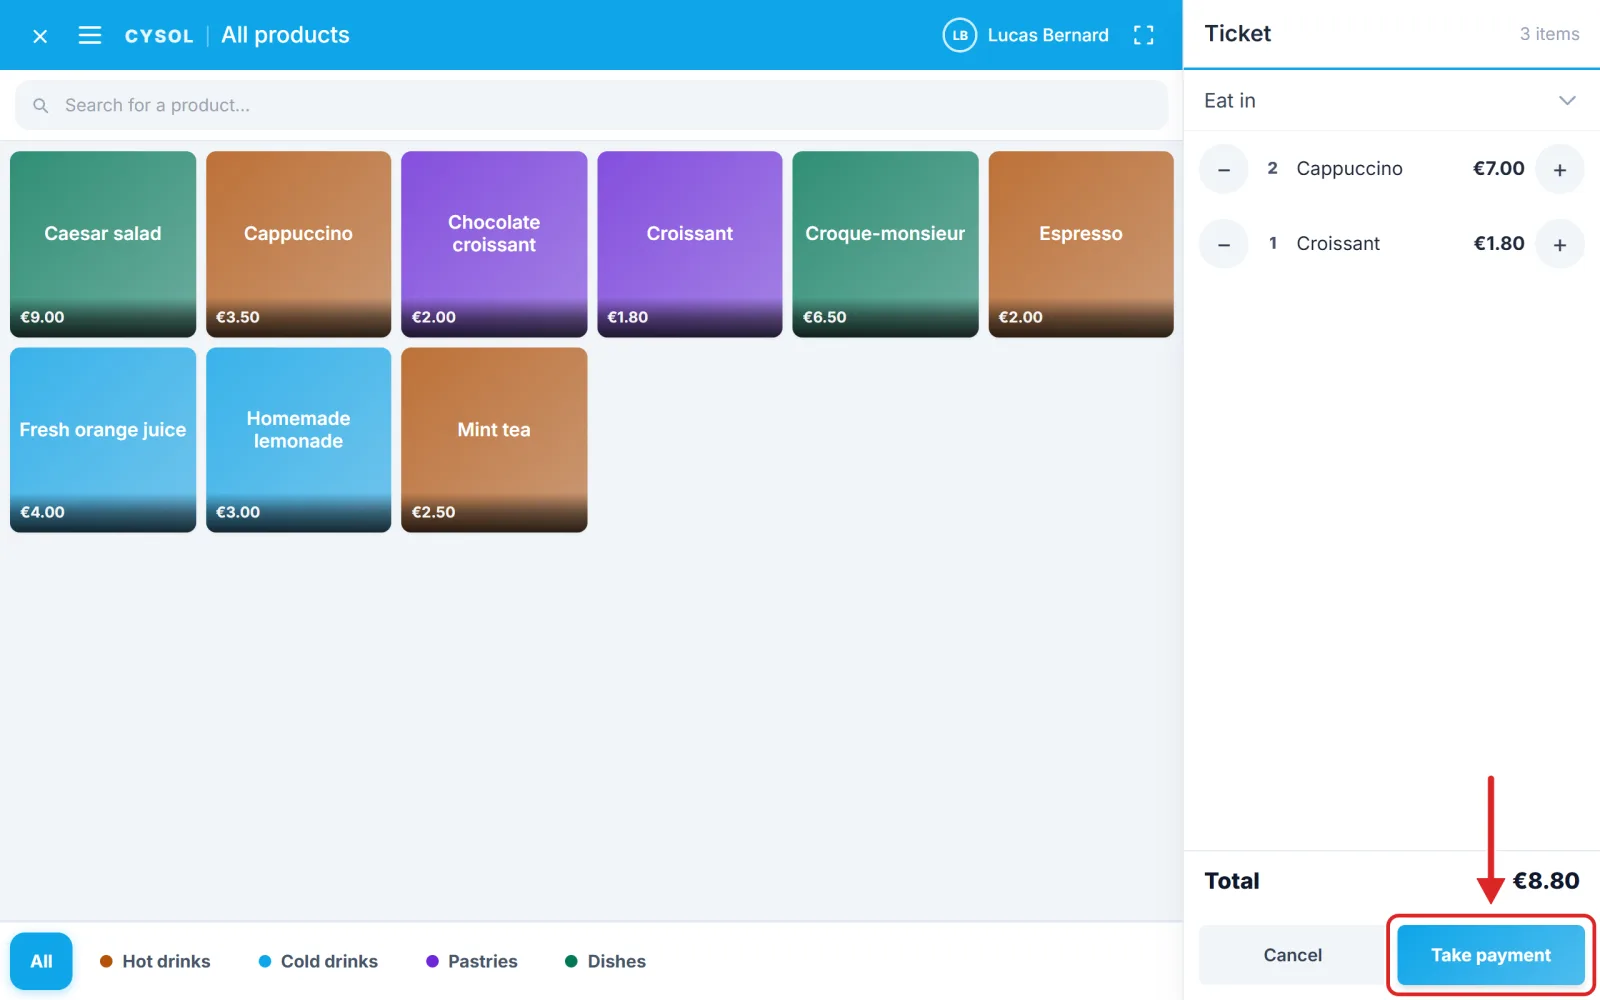
Task: Expand the Eat in dropdown
Action: point(1391,100)
